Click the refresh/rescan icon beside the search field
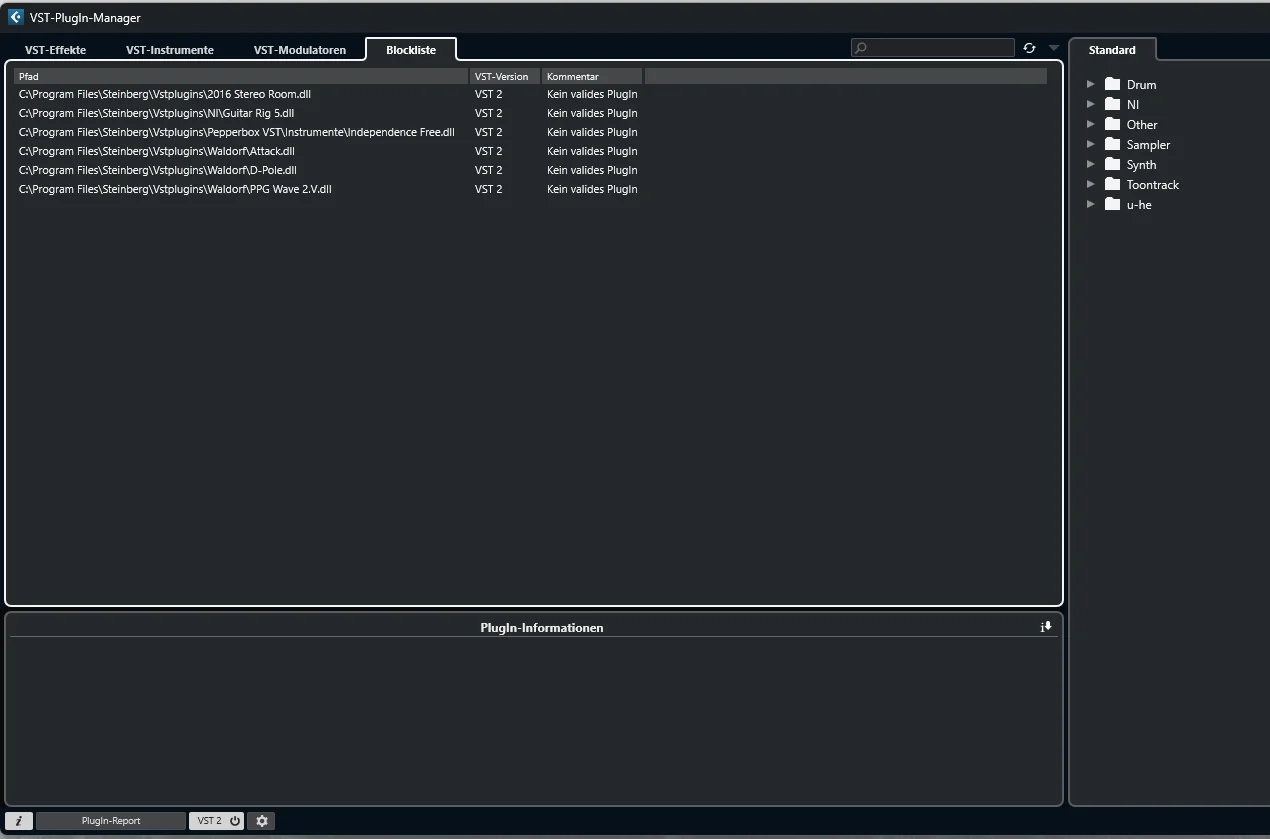 tap(1029, 48)
